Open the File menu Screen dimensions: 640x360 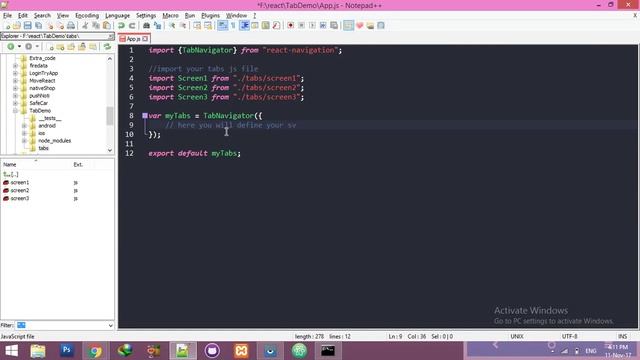[7, 16]
